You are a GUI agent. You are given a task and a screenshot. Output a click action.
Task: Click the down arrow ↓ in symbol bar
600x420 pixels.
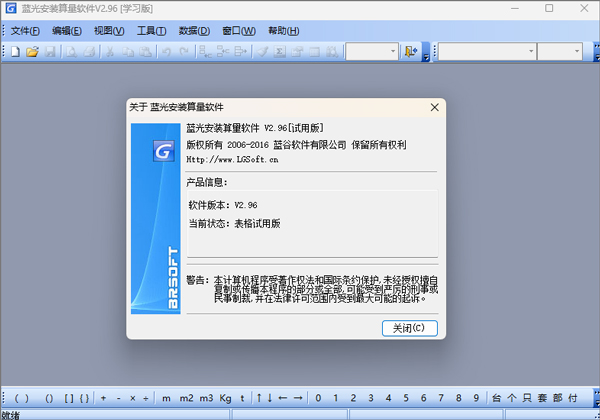(270, 398)
